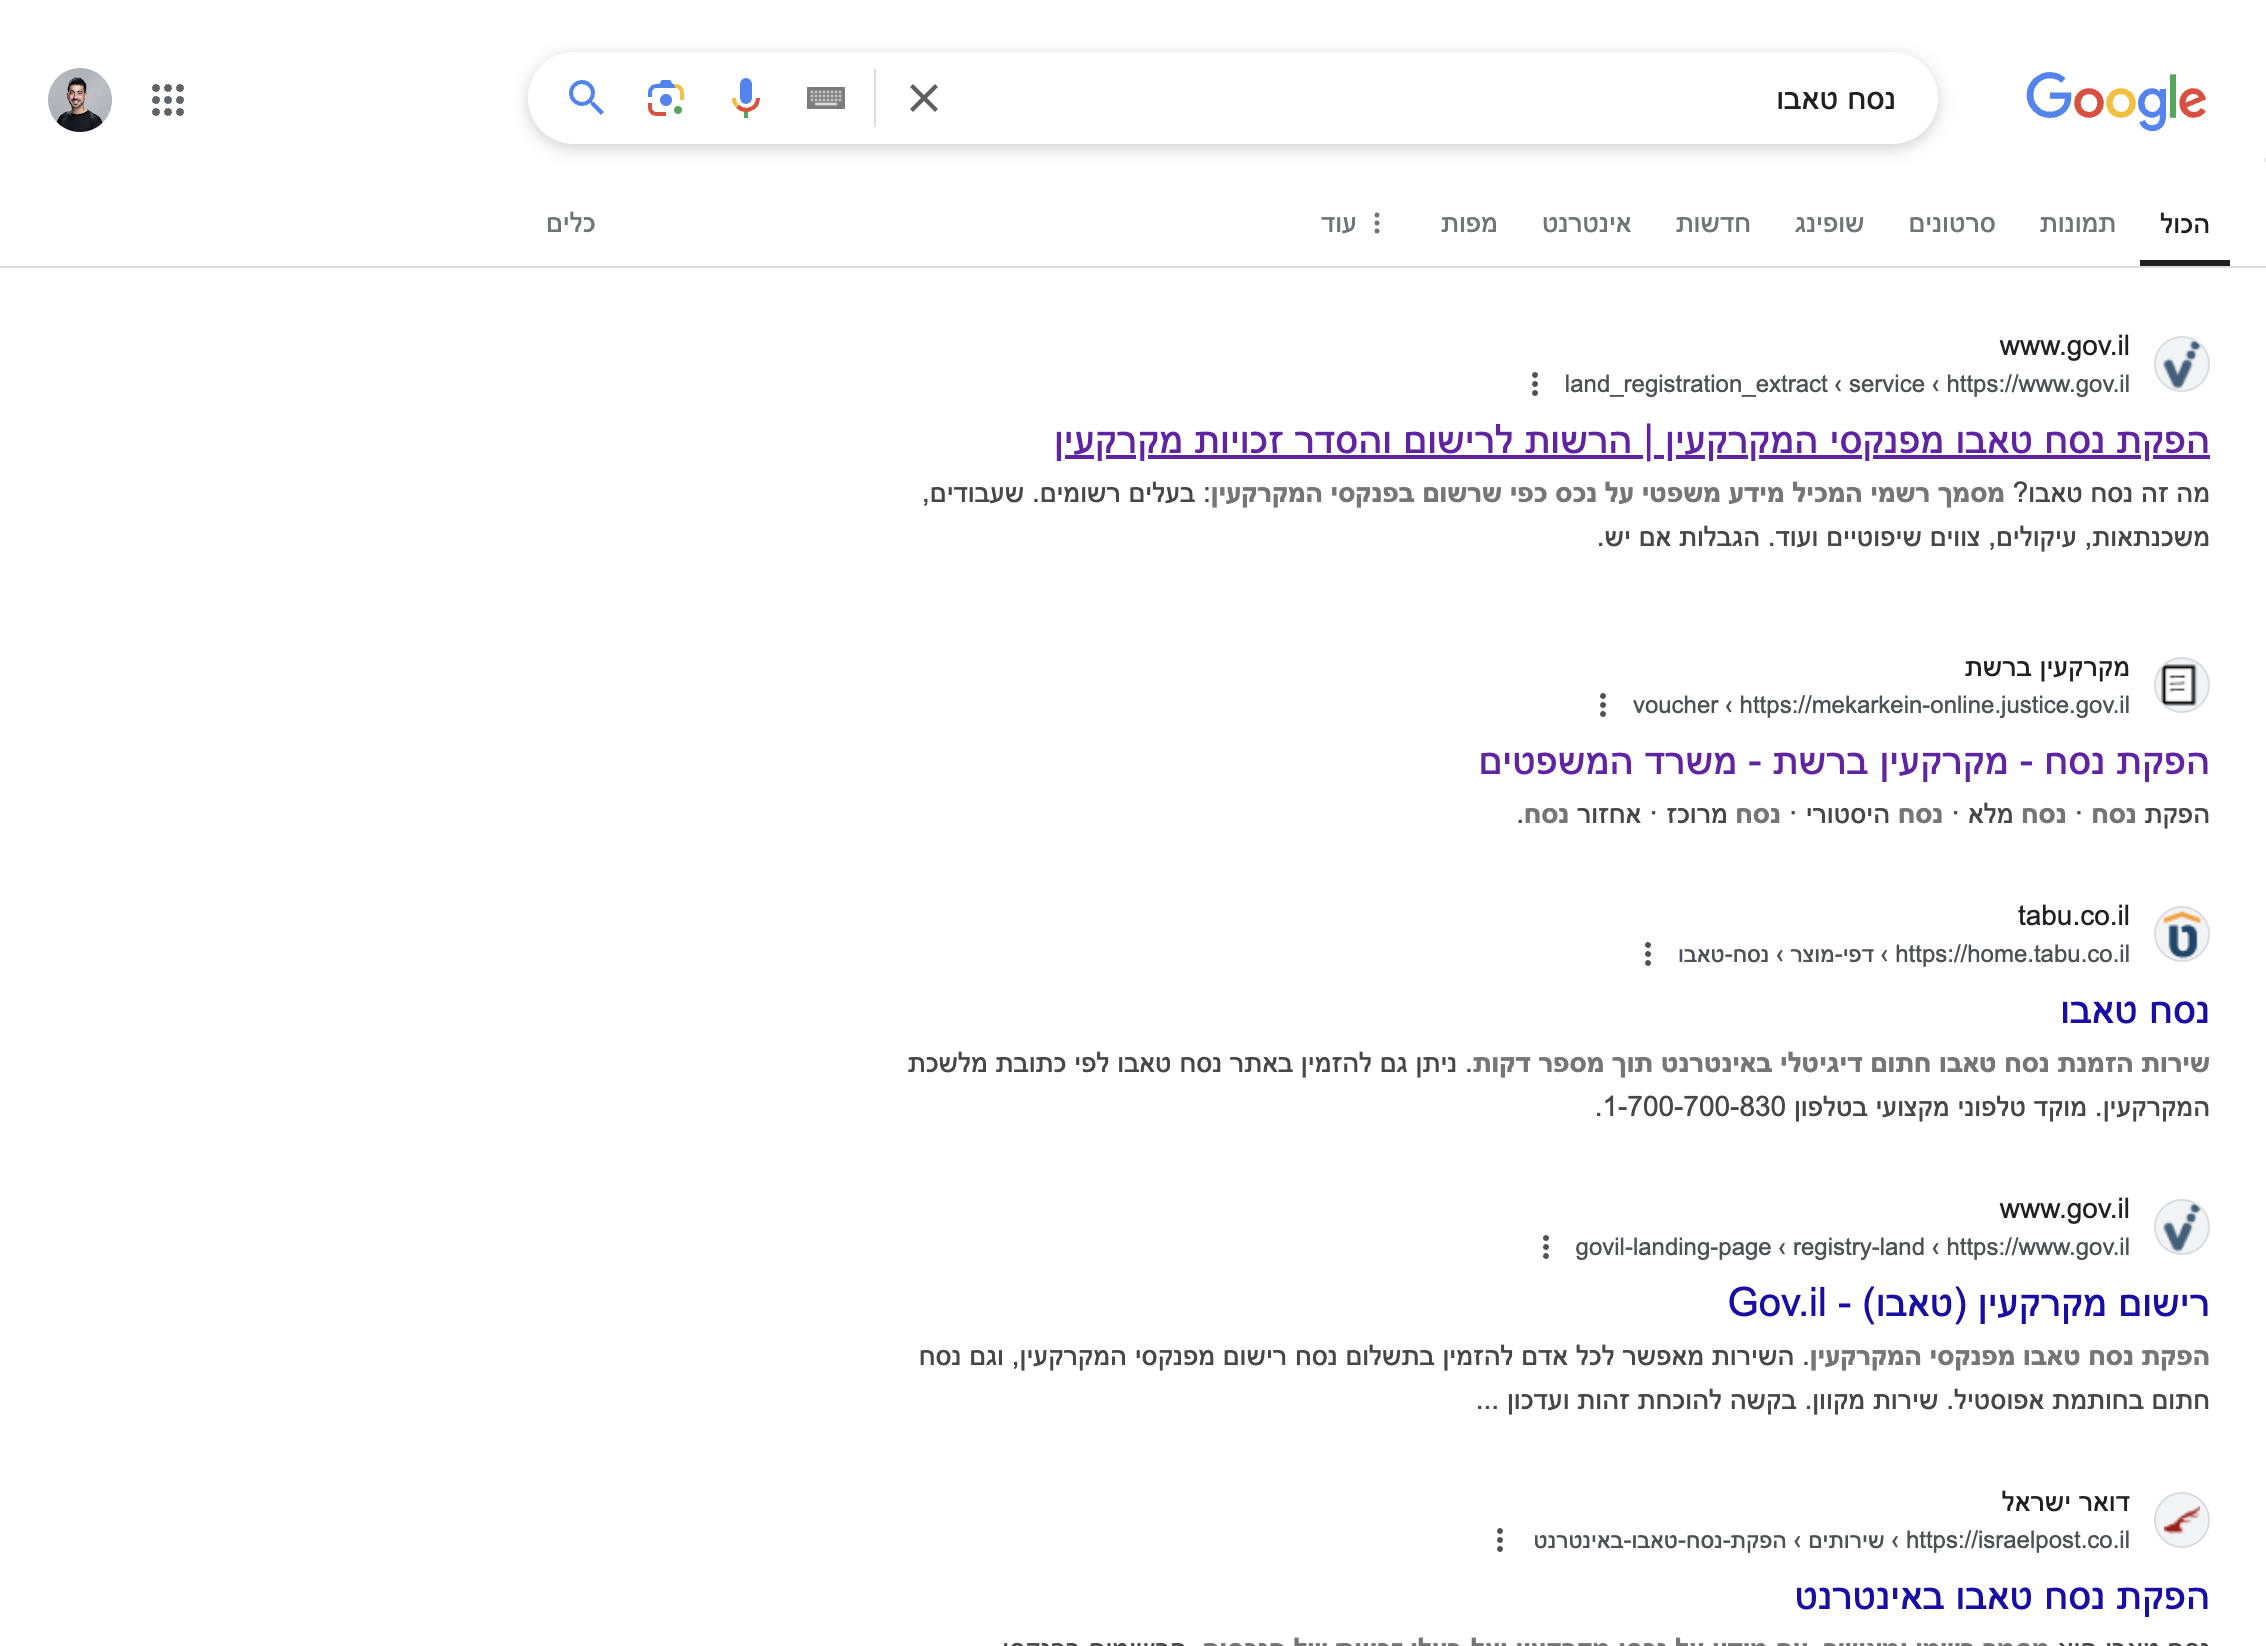2266x1646 pixels.
Task: Start voice search with microphone icon
Action: pos(745,98)
